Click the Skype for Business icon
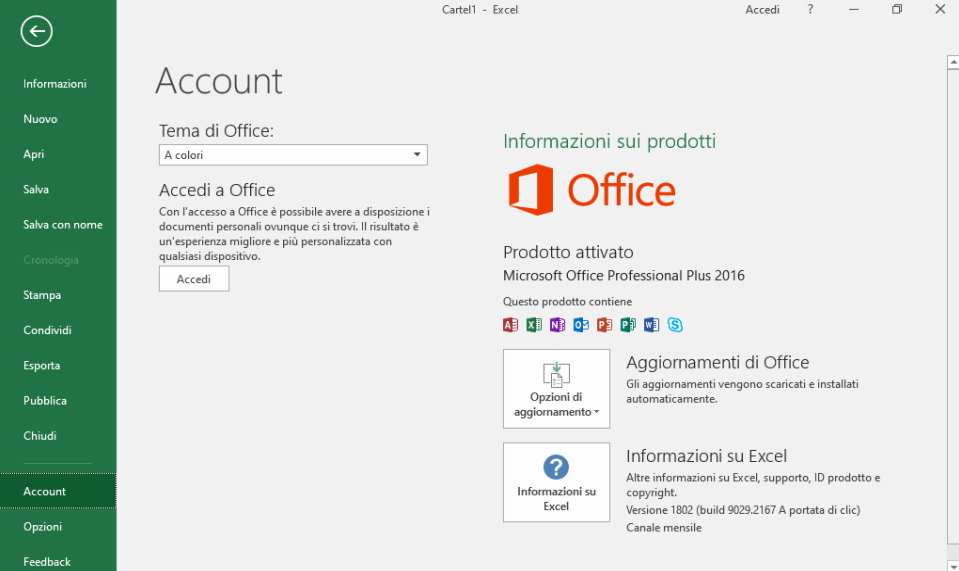 pyautogui.click(x=675, y=325)
